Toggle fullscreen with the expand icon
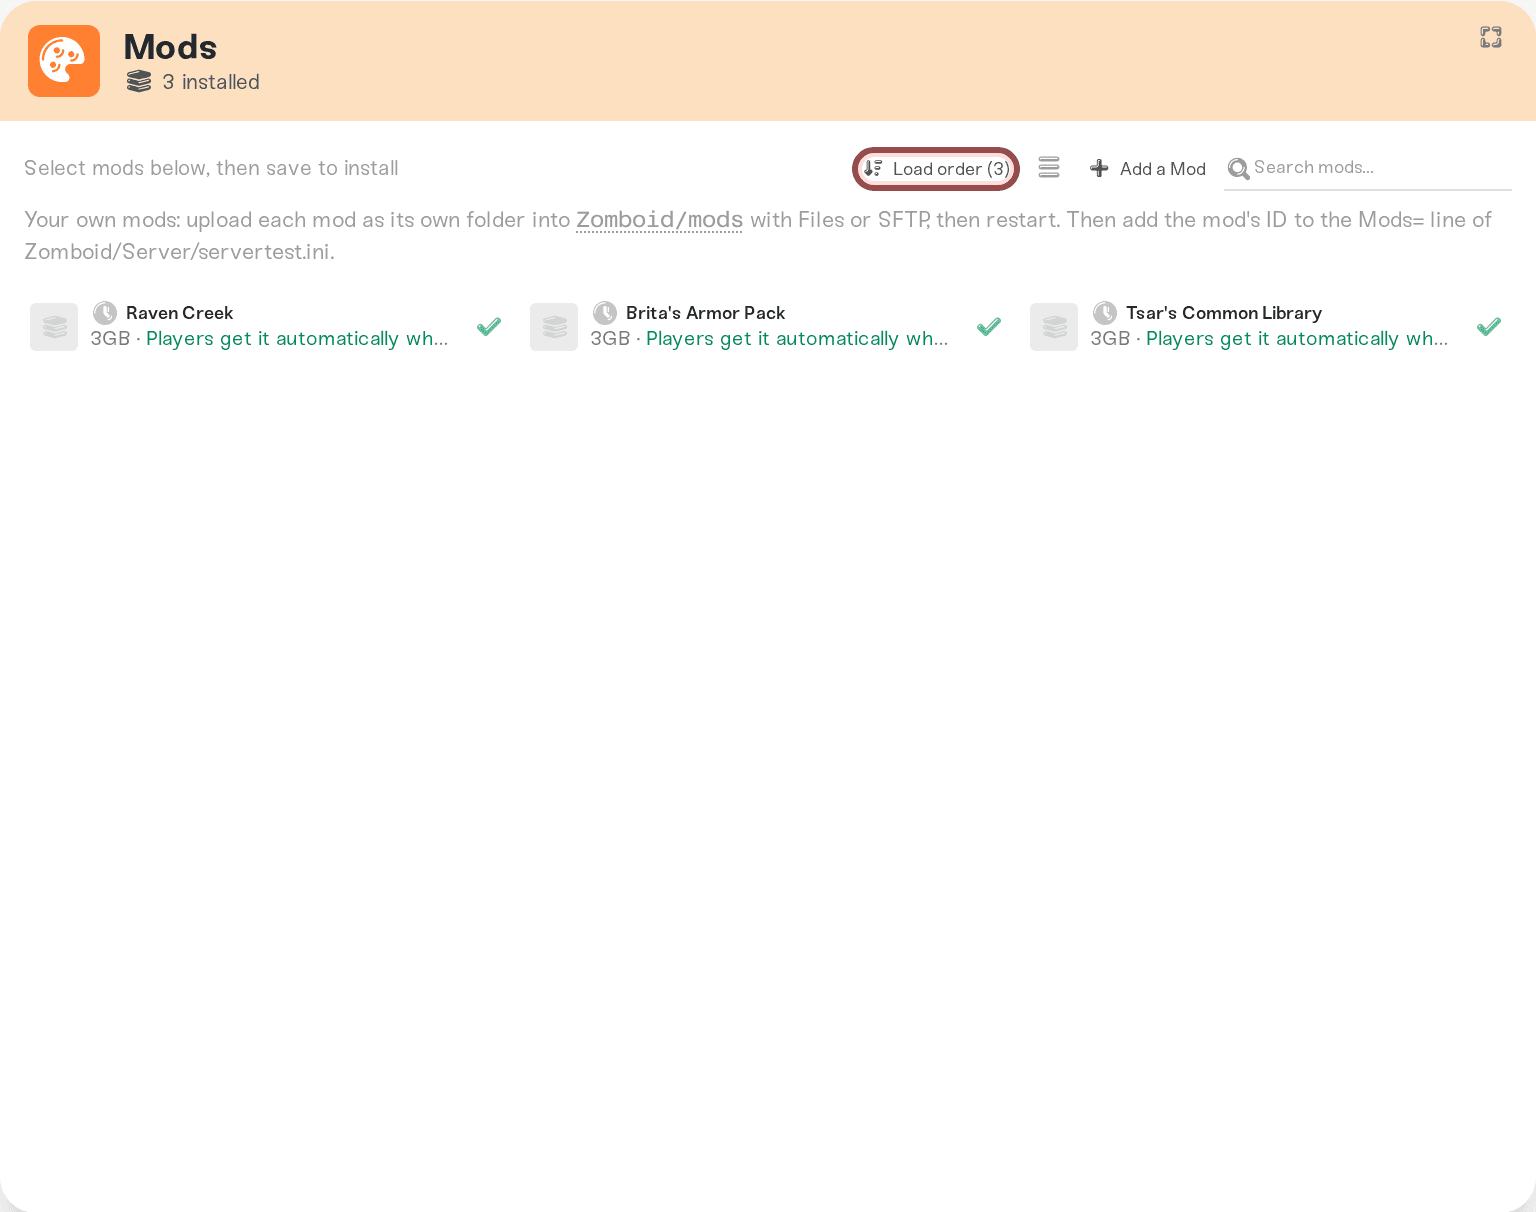 pyautogui.click(x=1491, y=37)
